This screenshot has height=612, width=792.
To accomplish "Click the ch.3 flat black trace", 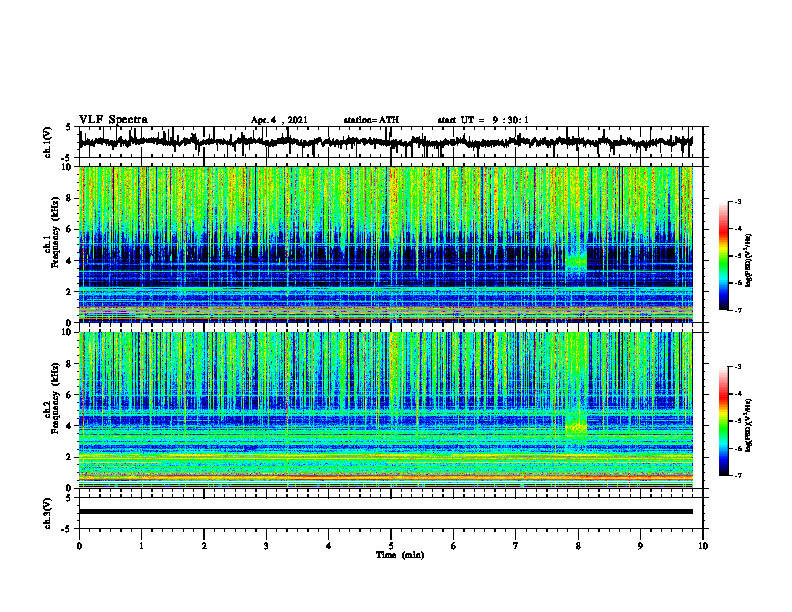I will [385, 512].
